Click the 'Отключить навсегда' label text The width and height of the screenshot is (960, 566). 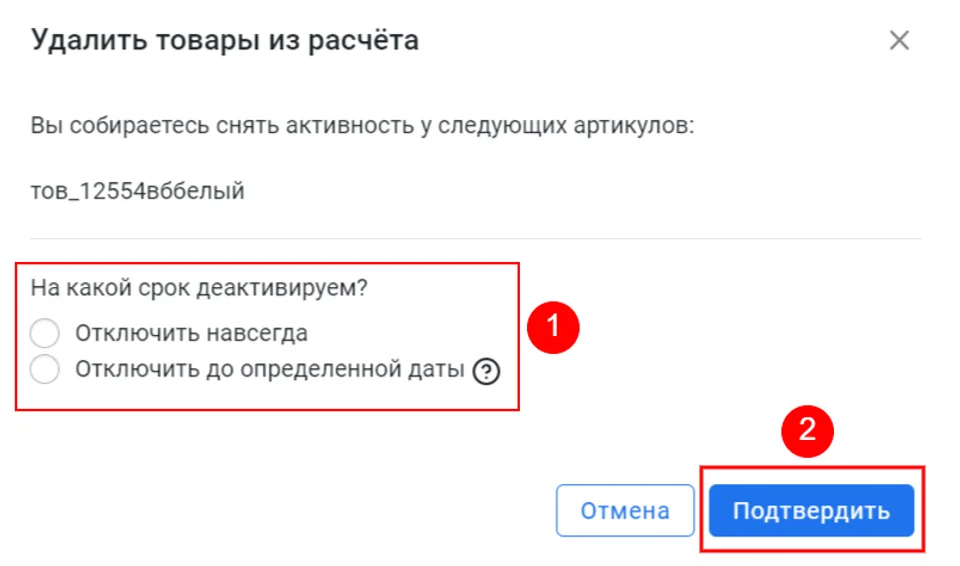pos(191,333)
